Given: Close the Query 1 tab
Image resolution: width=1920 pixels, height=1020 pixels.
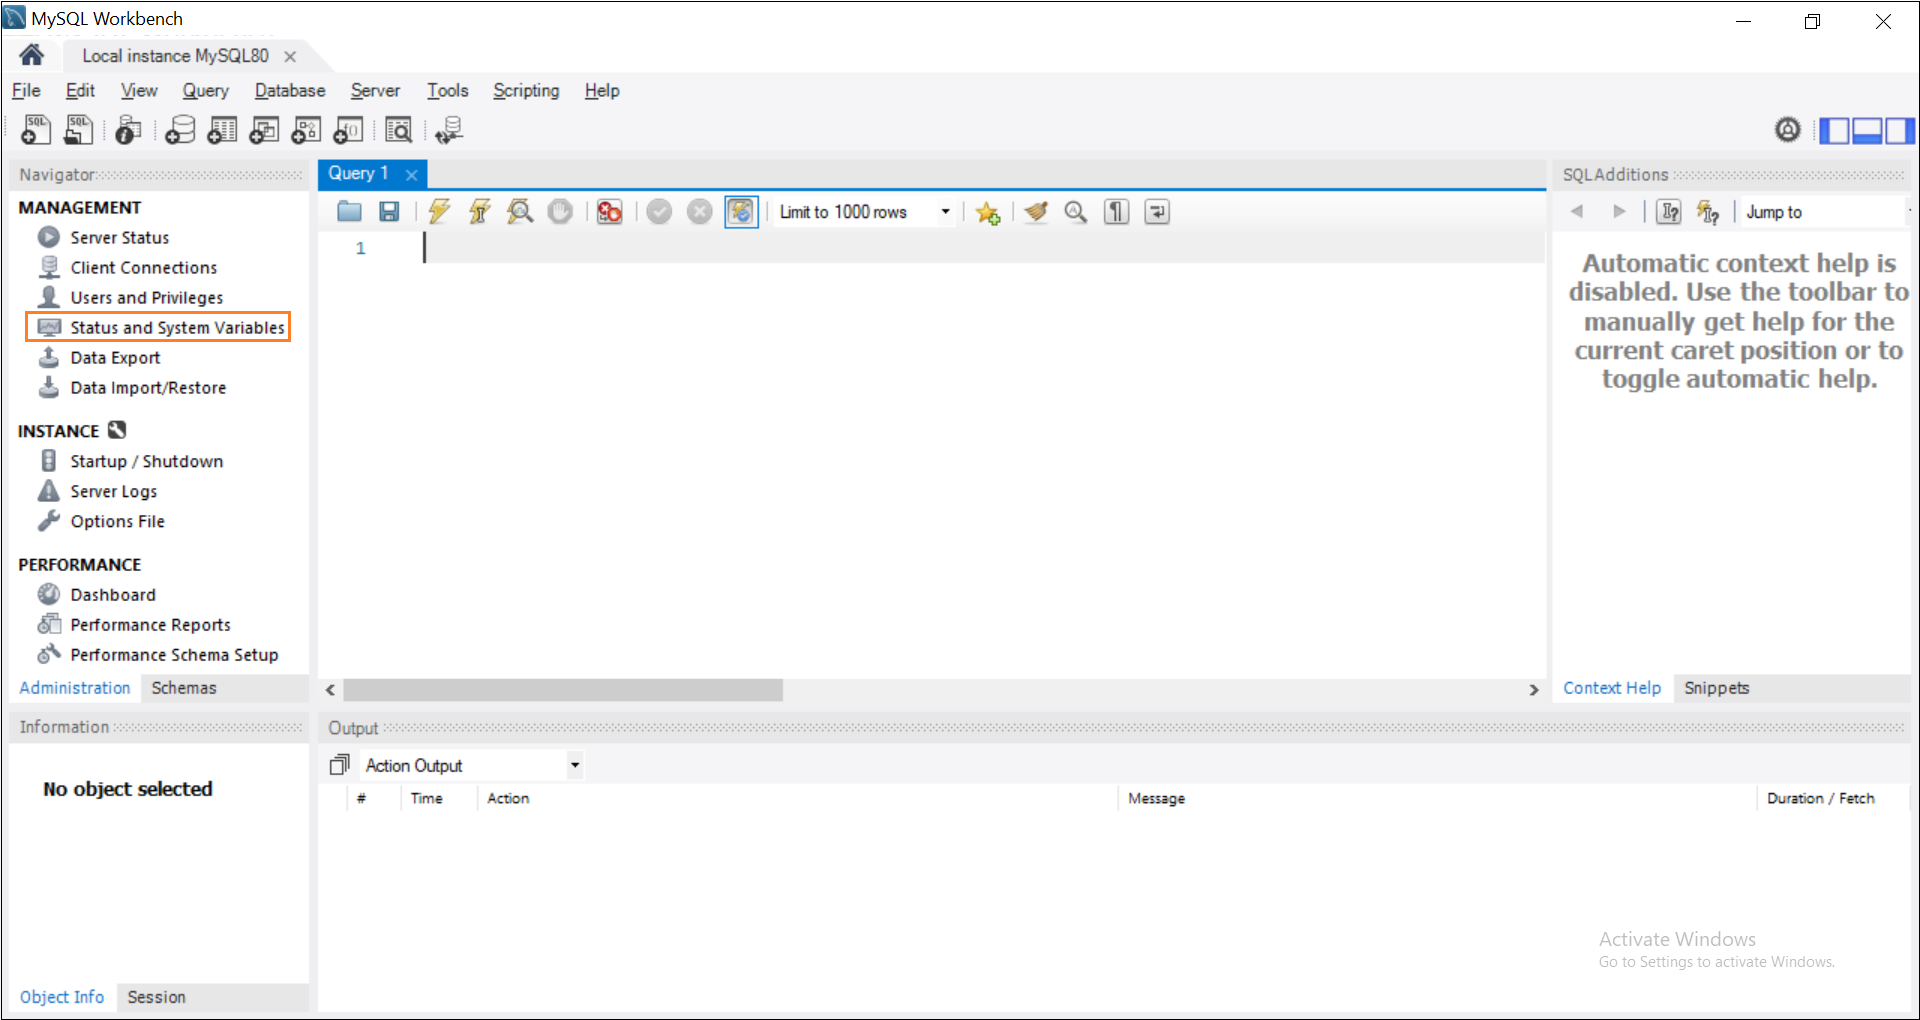Looking at the screenshot, I should (411, 174).
